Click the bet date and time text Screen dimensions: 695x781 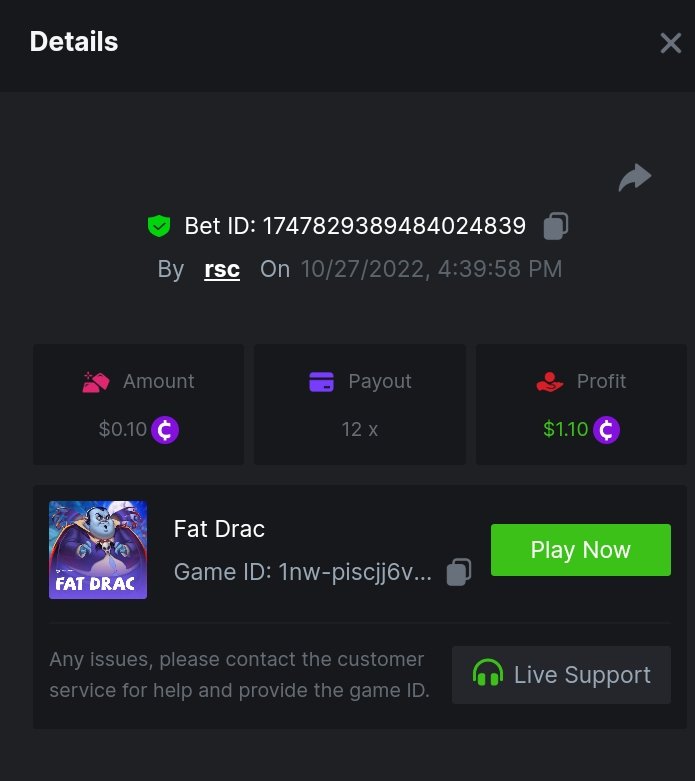click(431, 269)
